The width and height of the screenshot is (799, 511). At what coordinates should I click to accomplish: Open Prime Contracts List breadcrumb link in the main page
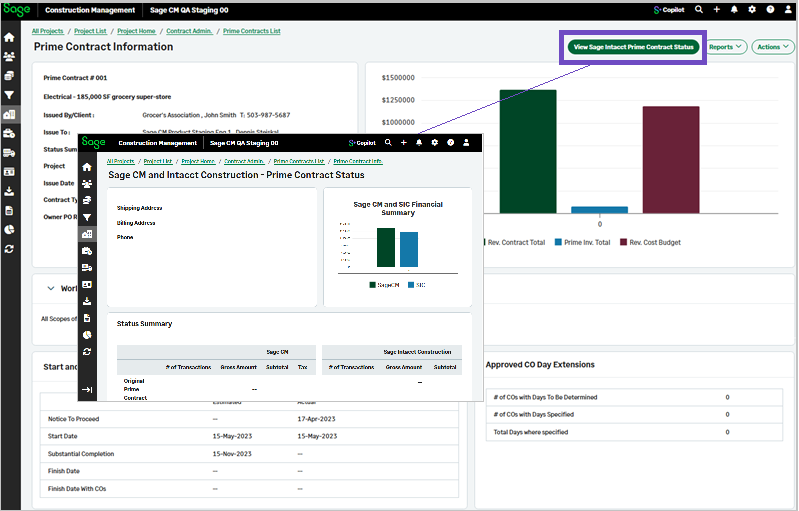pyautogui.click(x=251, y=31)
